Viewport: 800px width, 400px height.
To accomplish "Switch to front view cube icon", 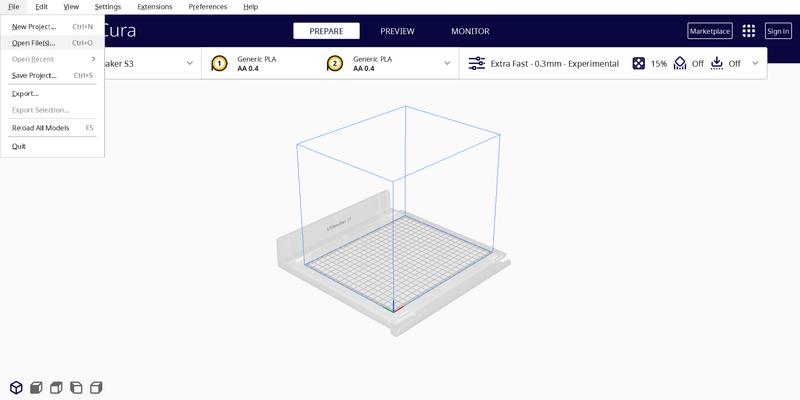I will (x=36, y=387).
